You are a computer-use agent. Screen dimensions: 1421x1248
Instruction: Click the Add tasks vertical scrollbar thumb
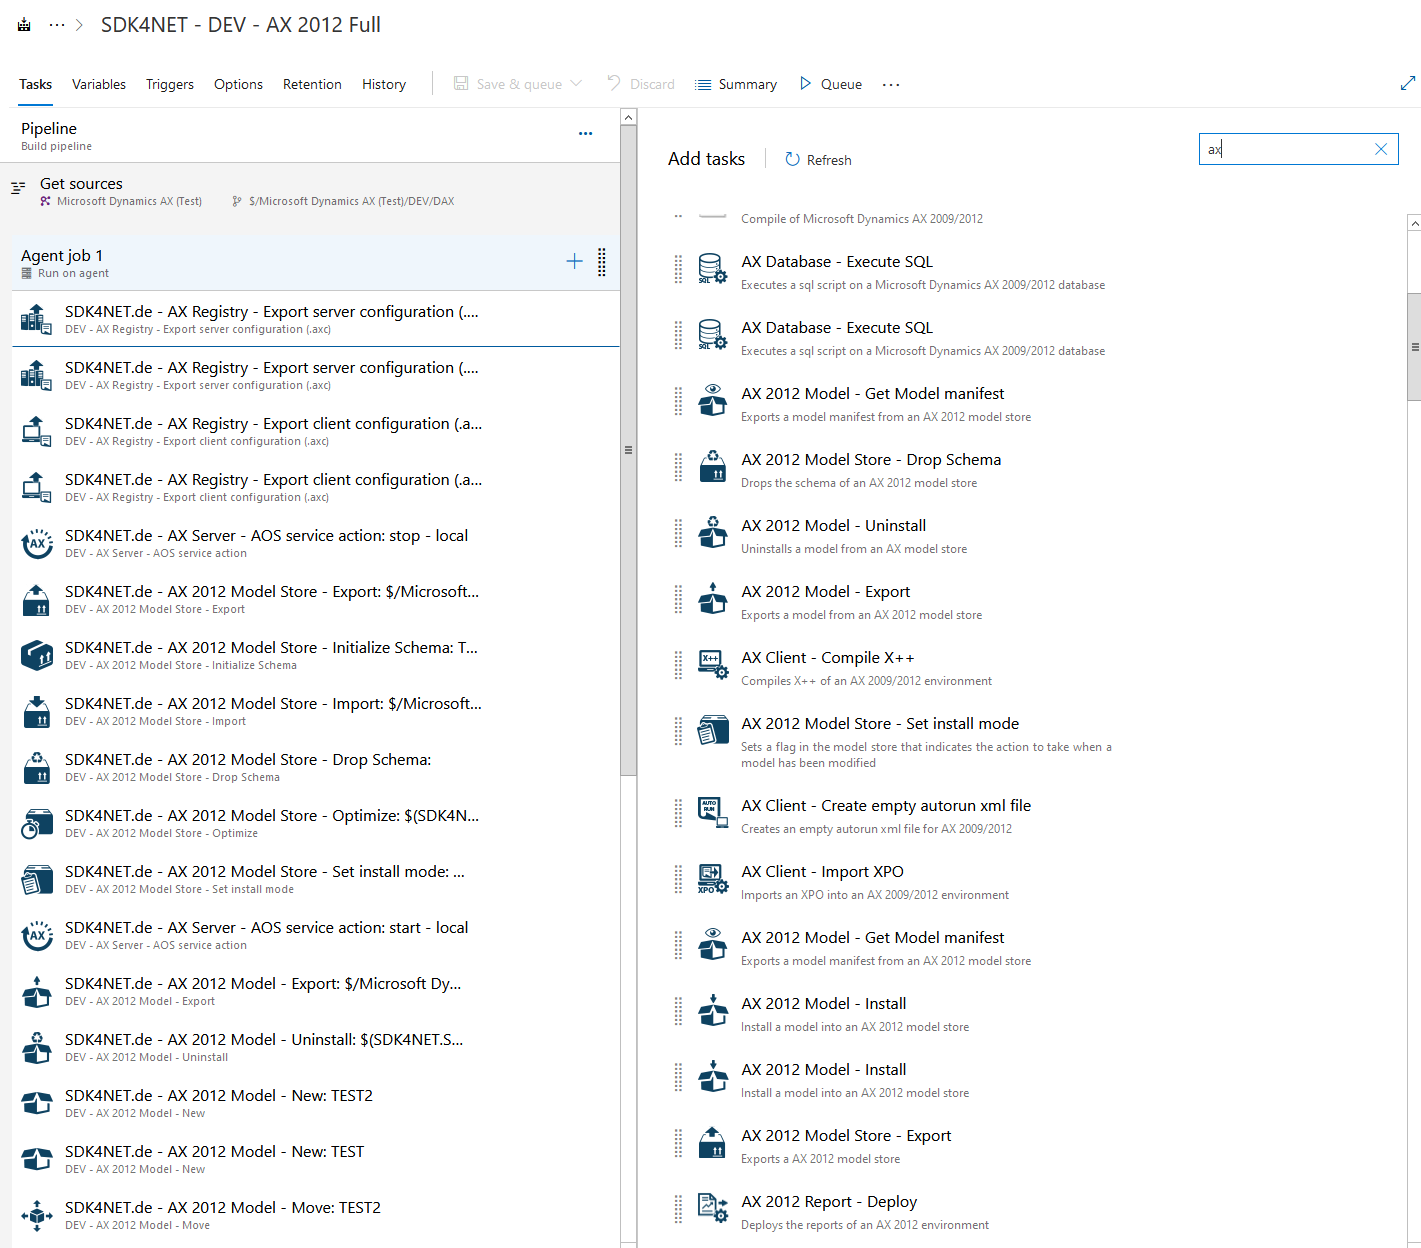(1414, 346)
